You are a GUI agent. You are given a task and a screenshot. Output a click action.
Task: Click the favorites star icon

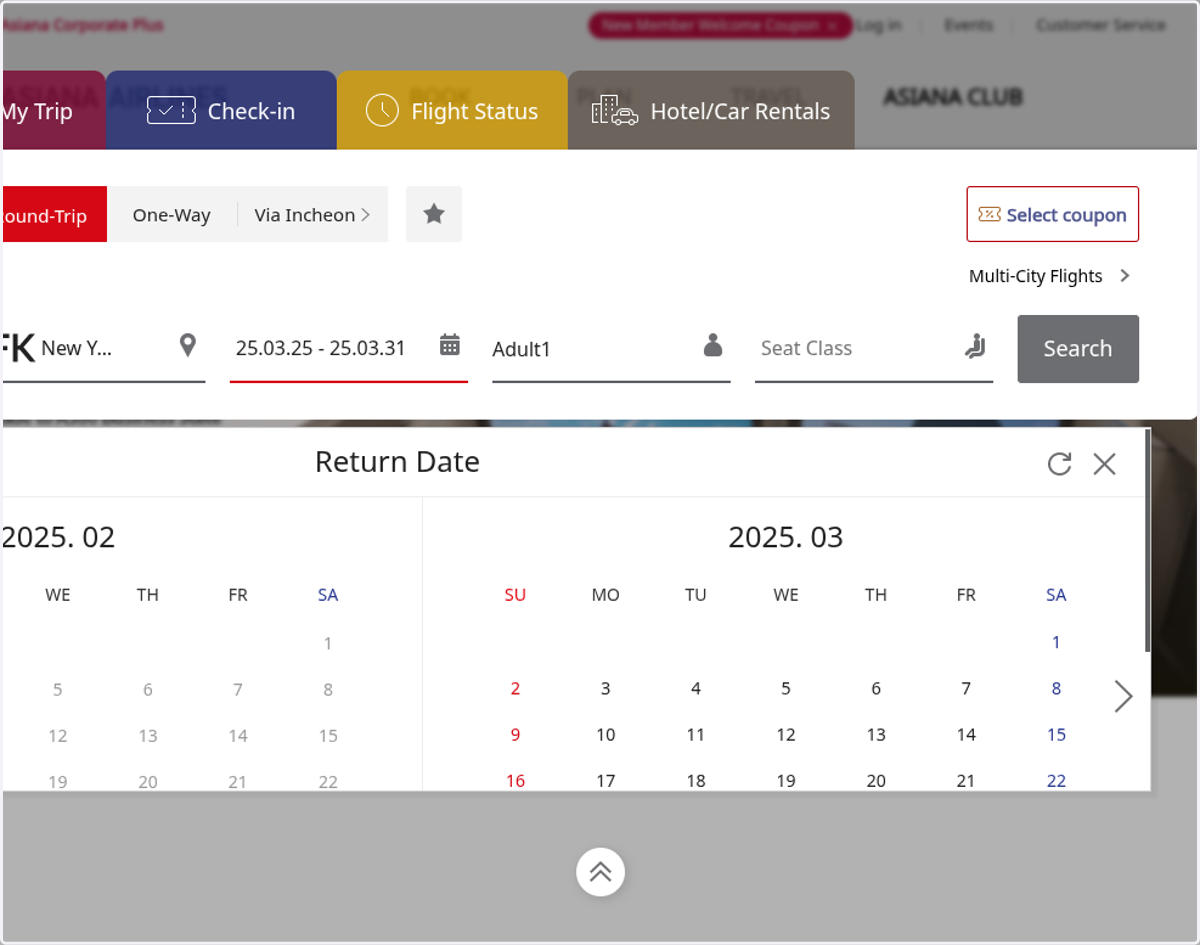coord(434,214)
